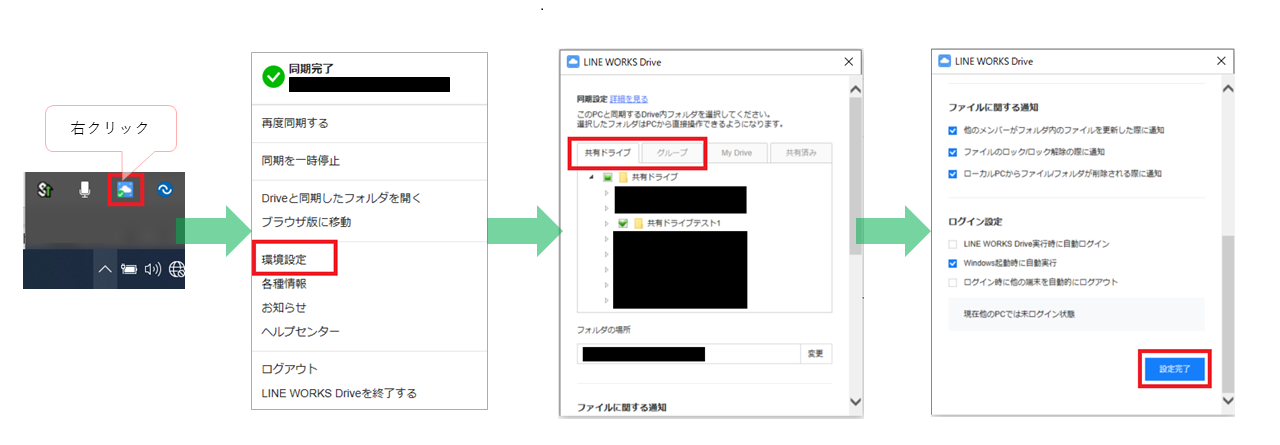Open the 詳細を見る link
This screenshot has height=445, width=1280.
pos(628,100)
